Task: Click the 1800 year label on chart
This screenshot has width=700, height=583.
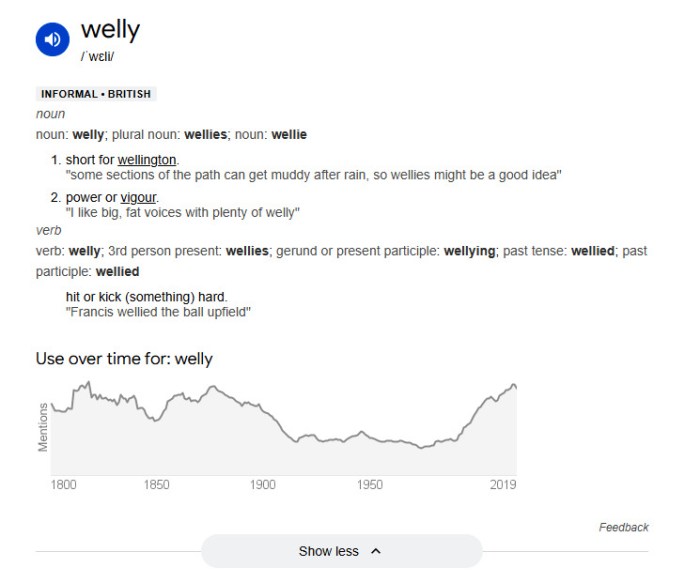Action: 63,485
